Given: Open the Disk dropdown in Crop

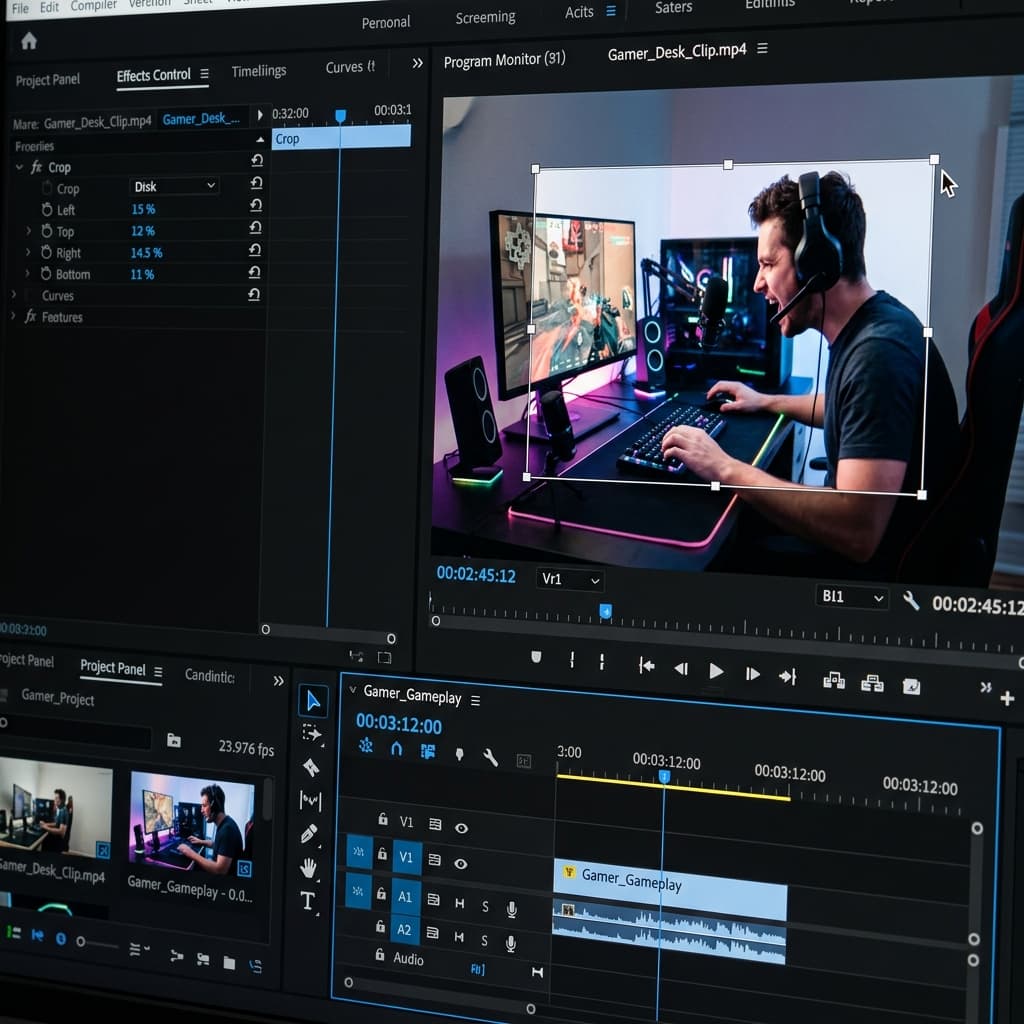Looking at the screenshot, I should click(174, 187).
